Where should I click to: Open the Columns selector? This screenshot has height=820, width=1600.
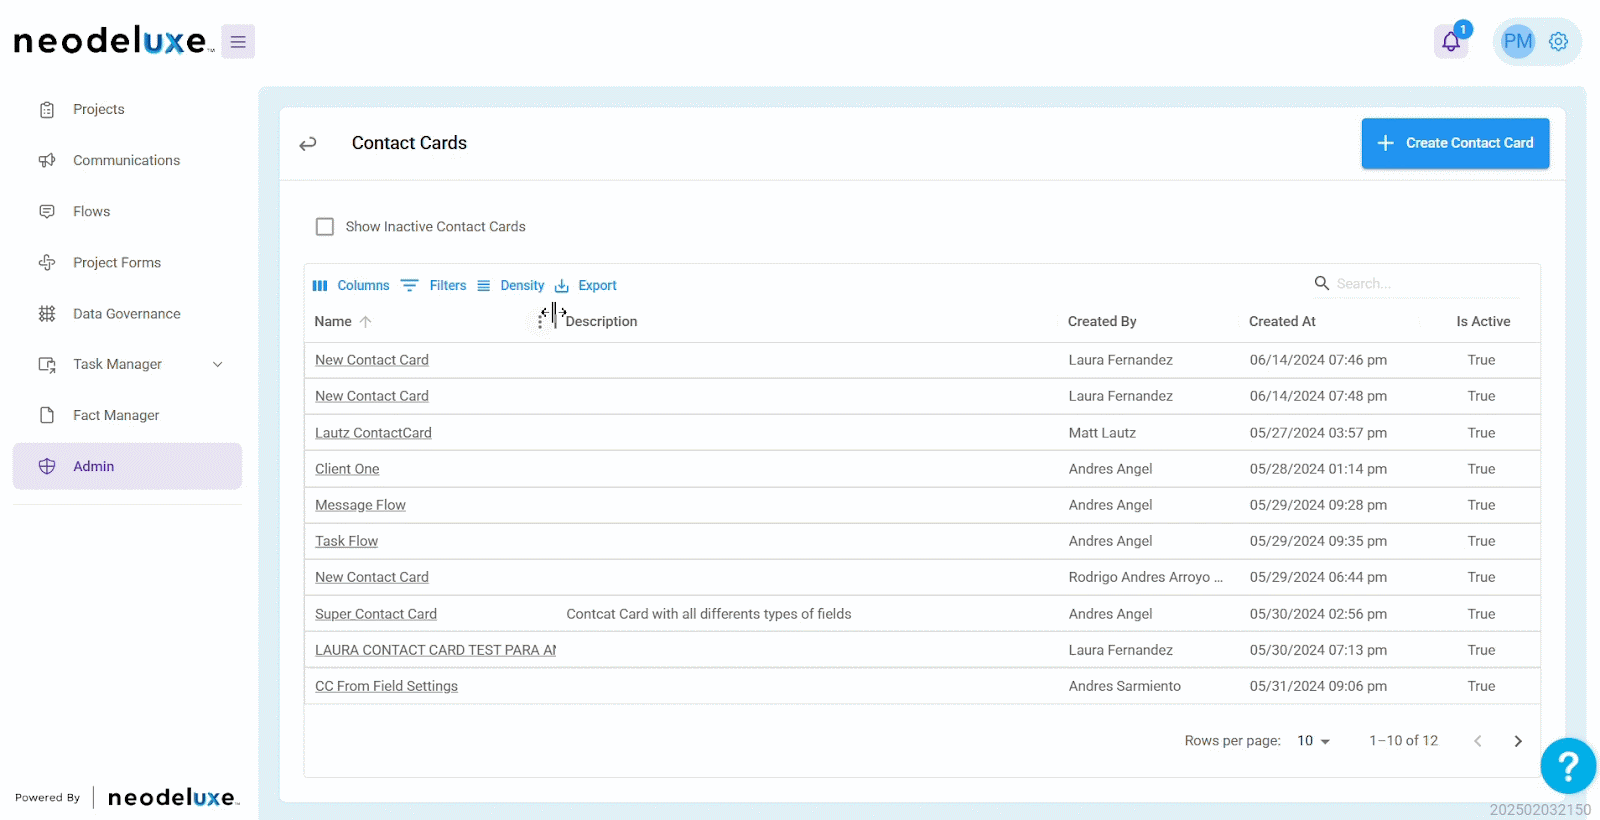(x=351, y=286)
